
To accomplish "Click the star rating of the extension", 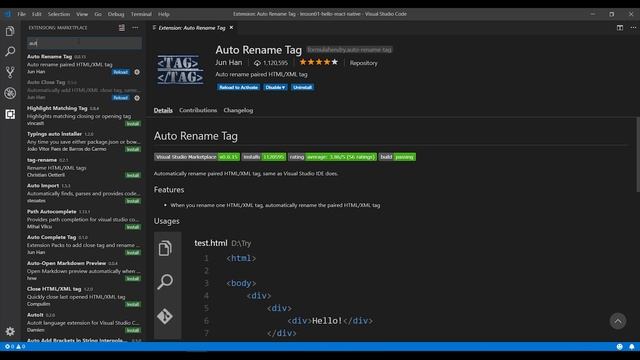I will [x=318, y=62].
